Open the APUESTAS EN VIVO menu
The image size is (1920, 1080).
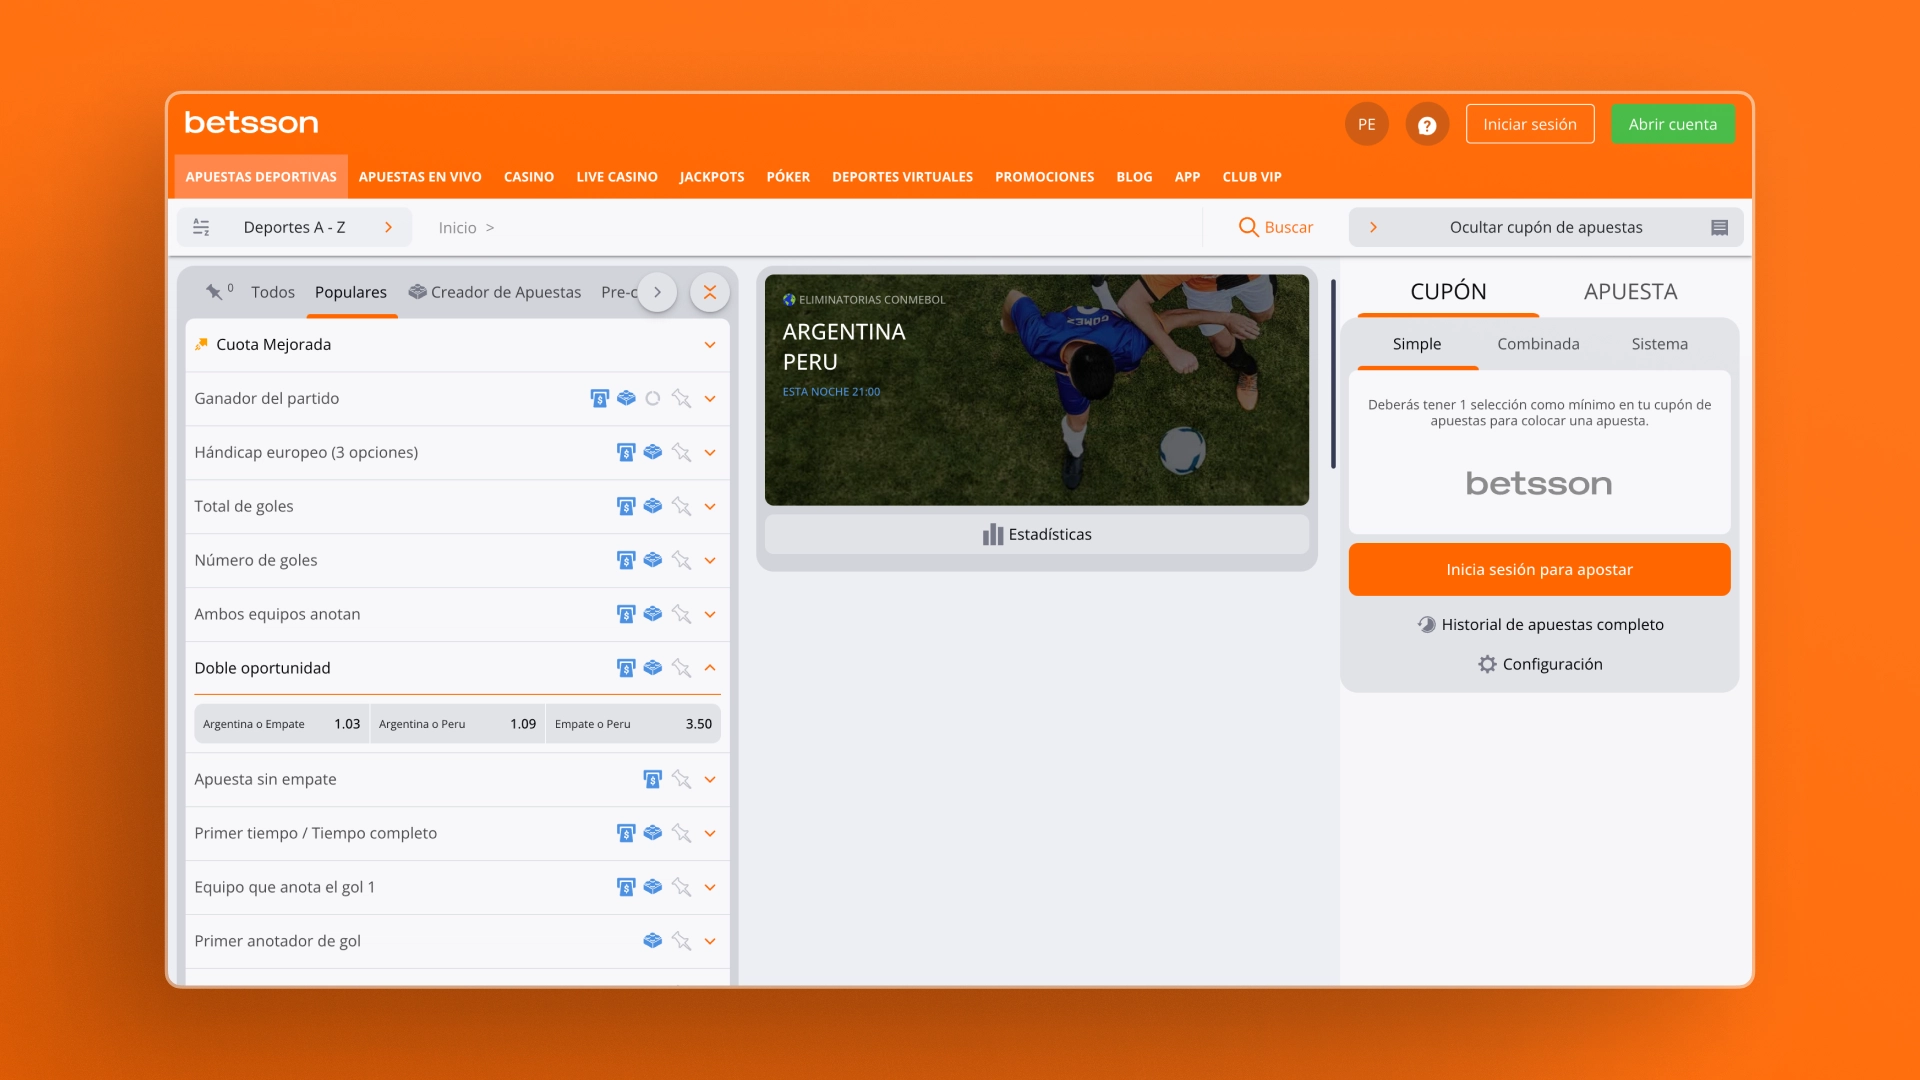coord(420,177)
